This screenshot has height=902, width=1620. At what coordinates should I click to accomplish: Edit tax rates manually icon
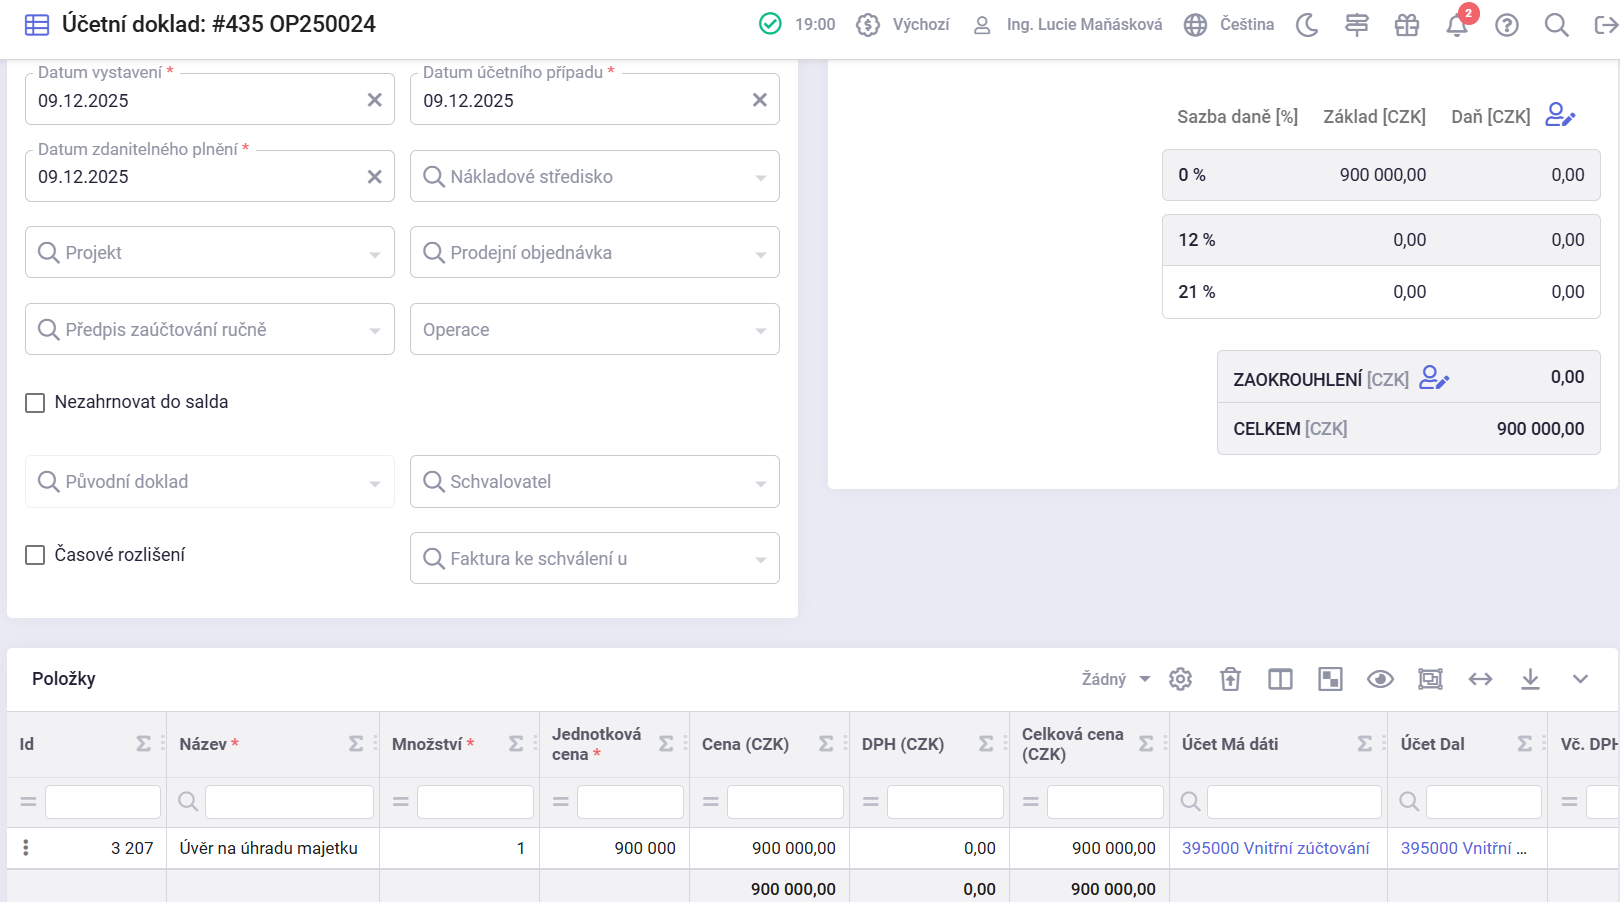click(x=1559, y=116)
